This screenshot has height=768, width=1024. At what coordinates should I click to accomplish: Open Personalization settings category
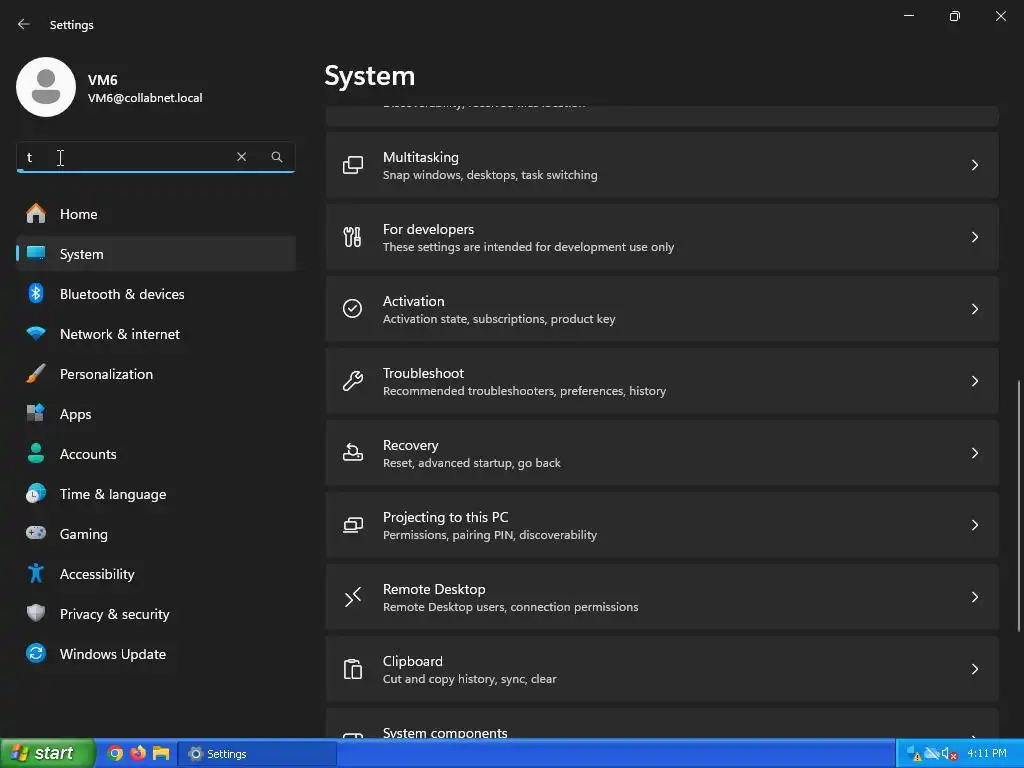click(x=106, y=374)
